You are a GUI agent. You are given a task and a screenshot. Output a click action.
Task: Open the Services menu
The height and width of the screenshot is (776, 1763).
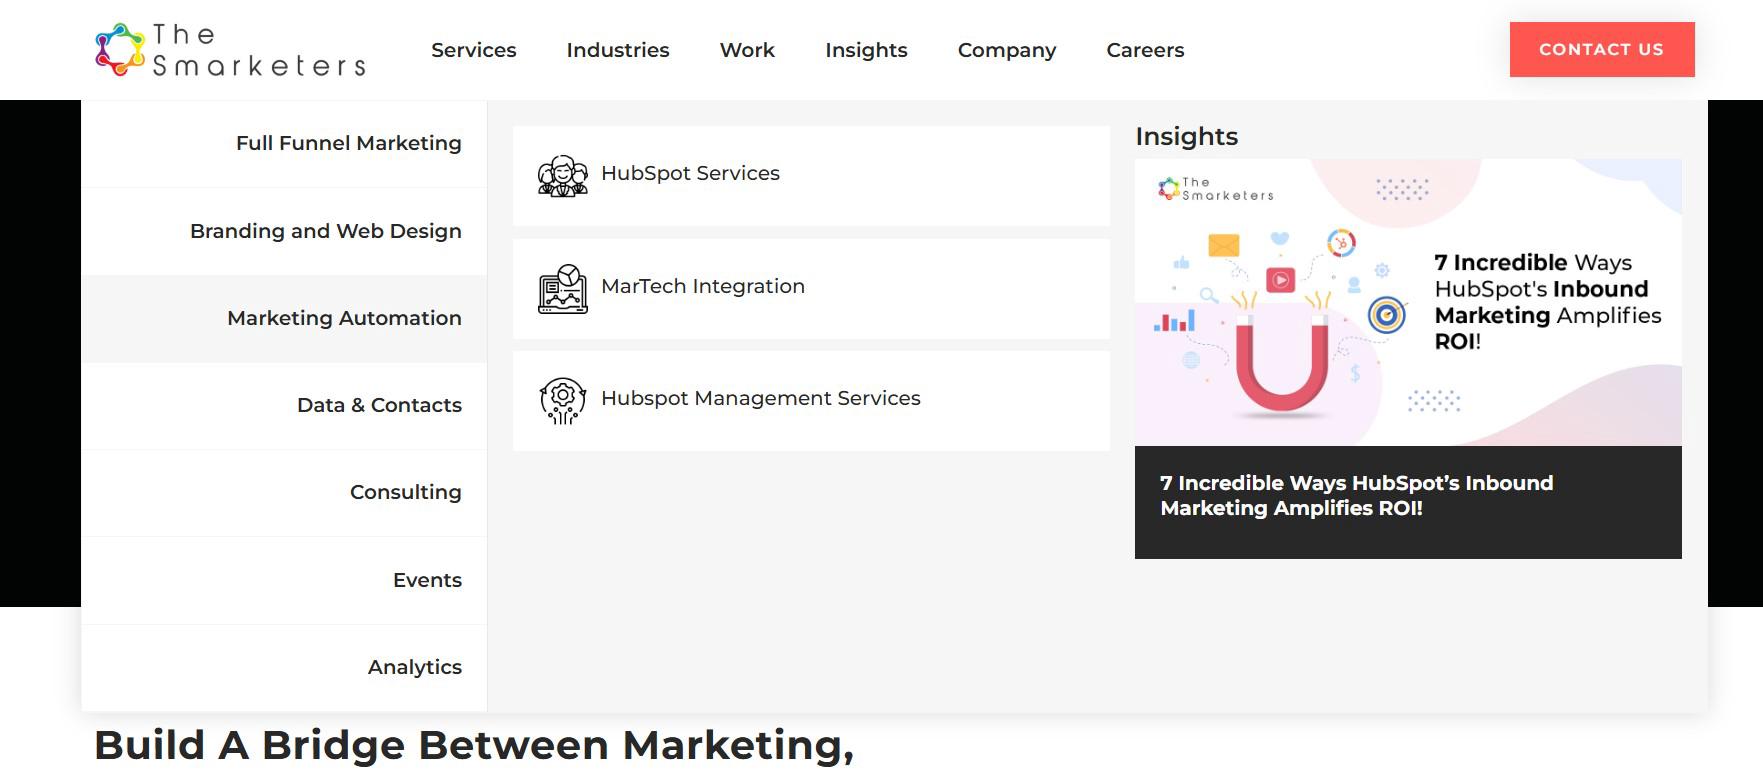coord(473,50)
